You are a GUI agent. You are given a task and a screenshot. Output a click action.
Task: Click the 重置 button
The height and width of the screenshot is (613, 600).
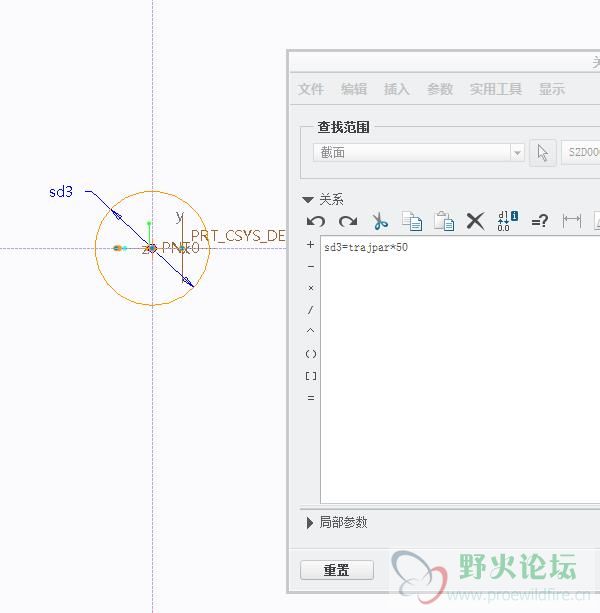(x=337, y=570)
